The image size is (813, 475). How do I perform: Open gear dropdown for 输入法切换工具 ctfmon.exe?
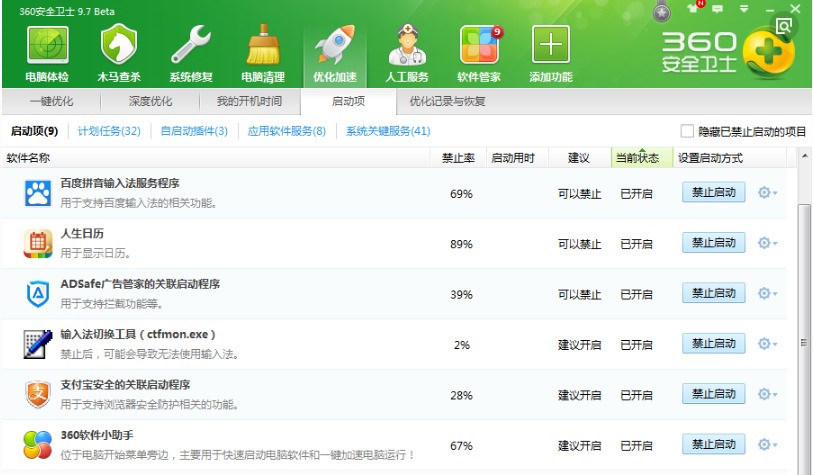pyautogui.click(x=767, y=344)
